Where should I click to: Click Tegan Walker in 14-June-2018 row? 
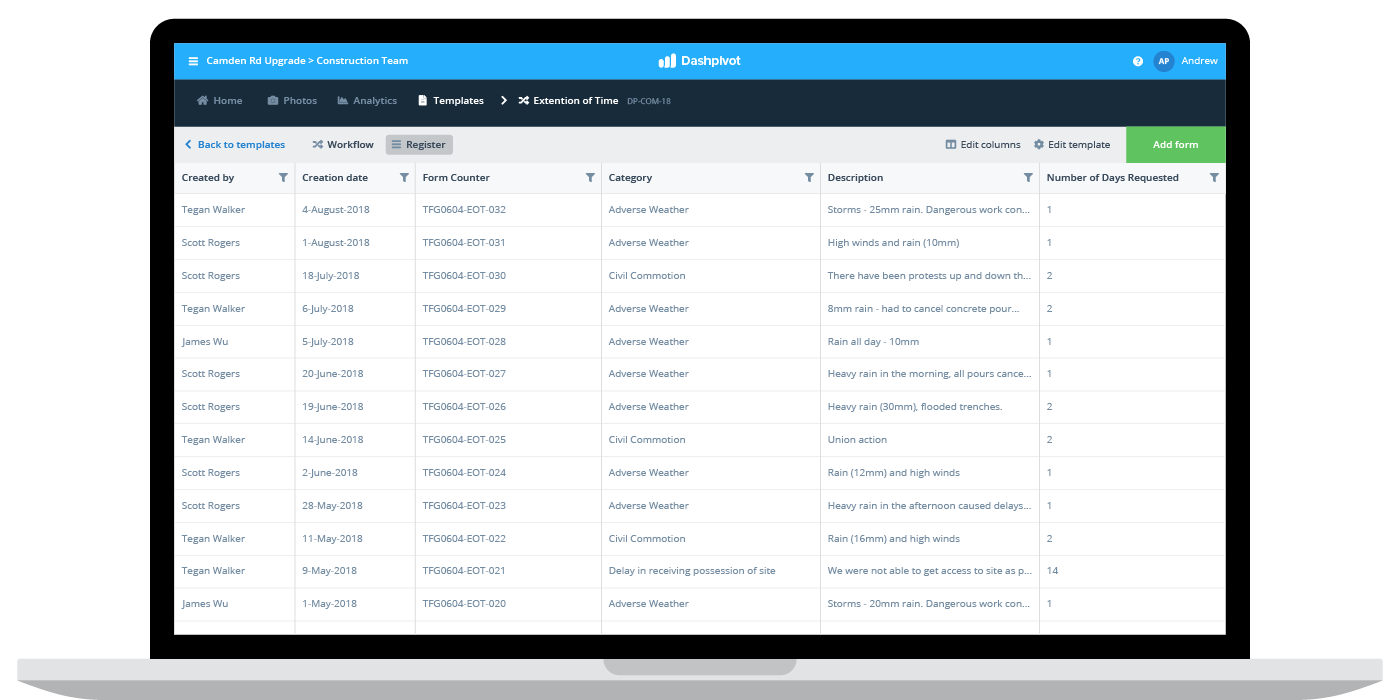pos(213,440)
